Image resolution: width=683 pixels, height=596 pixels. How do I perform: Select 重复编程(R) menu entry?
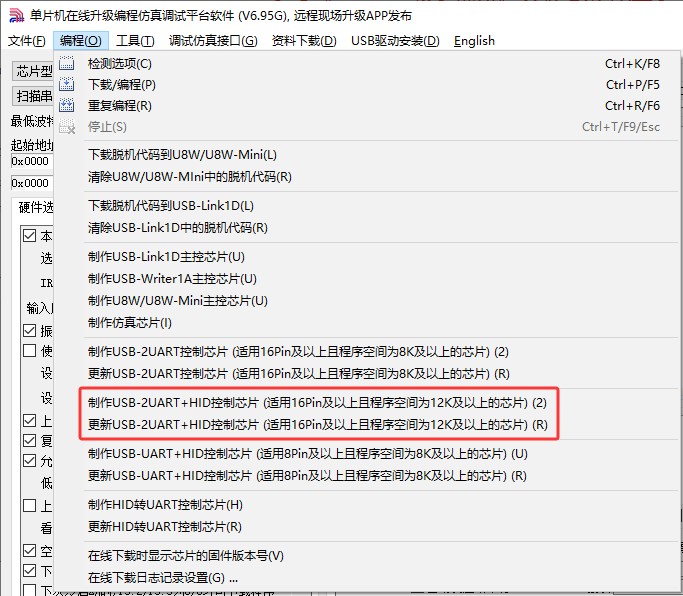368,105
